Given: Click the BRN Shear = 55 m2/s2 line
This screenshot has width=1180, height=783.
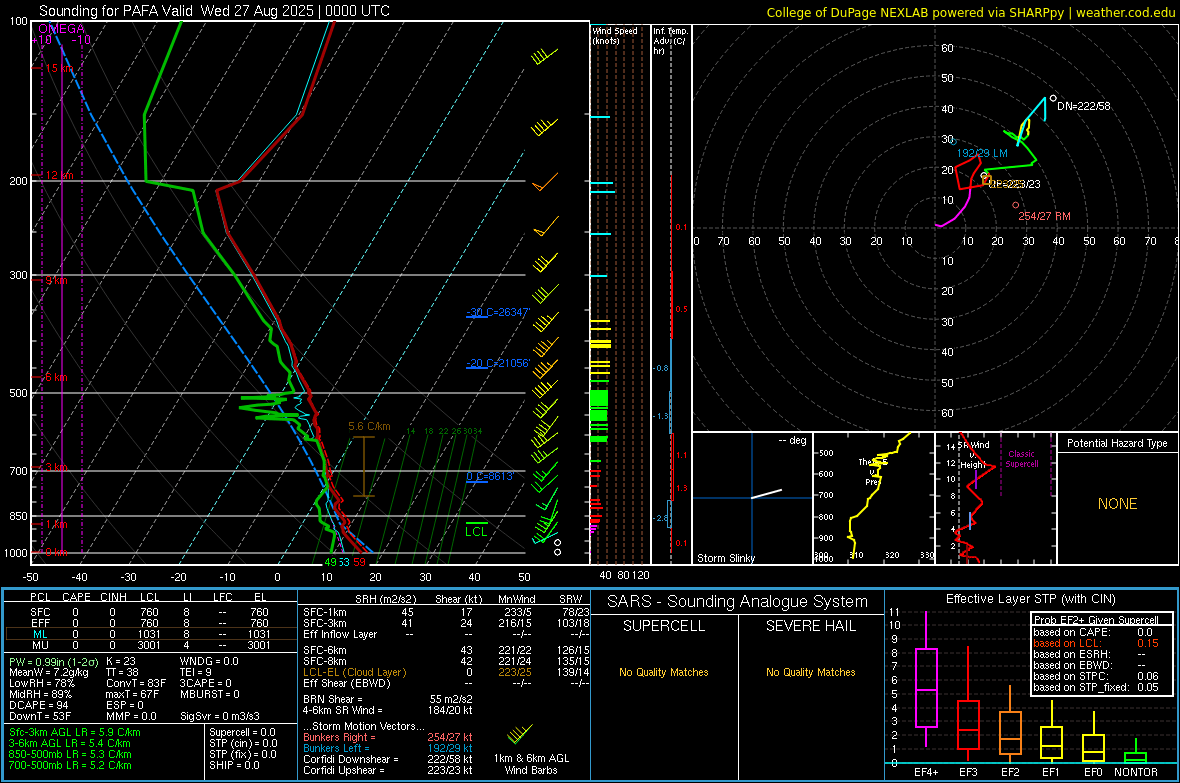Looking at the screenshot, I should click(x=388, y=699).
